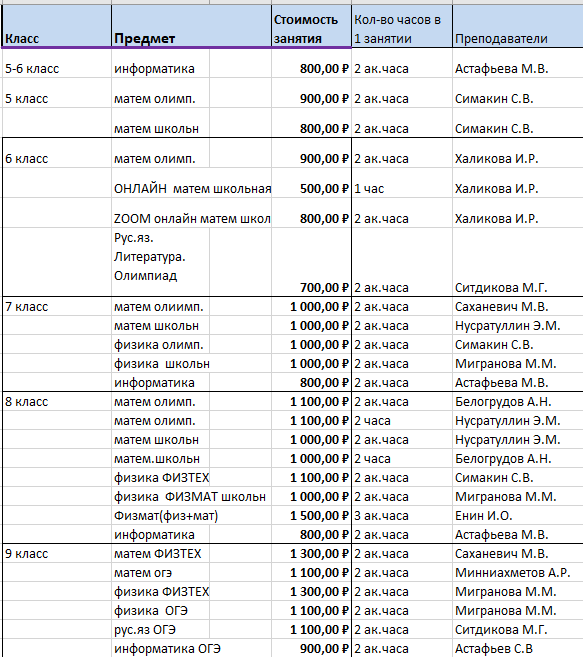Select the 500,00 ₽ price cell
Viewport: 583px width, 657px height.
pyautogui.click(x=311, y=183)
